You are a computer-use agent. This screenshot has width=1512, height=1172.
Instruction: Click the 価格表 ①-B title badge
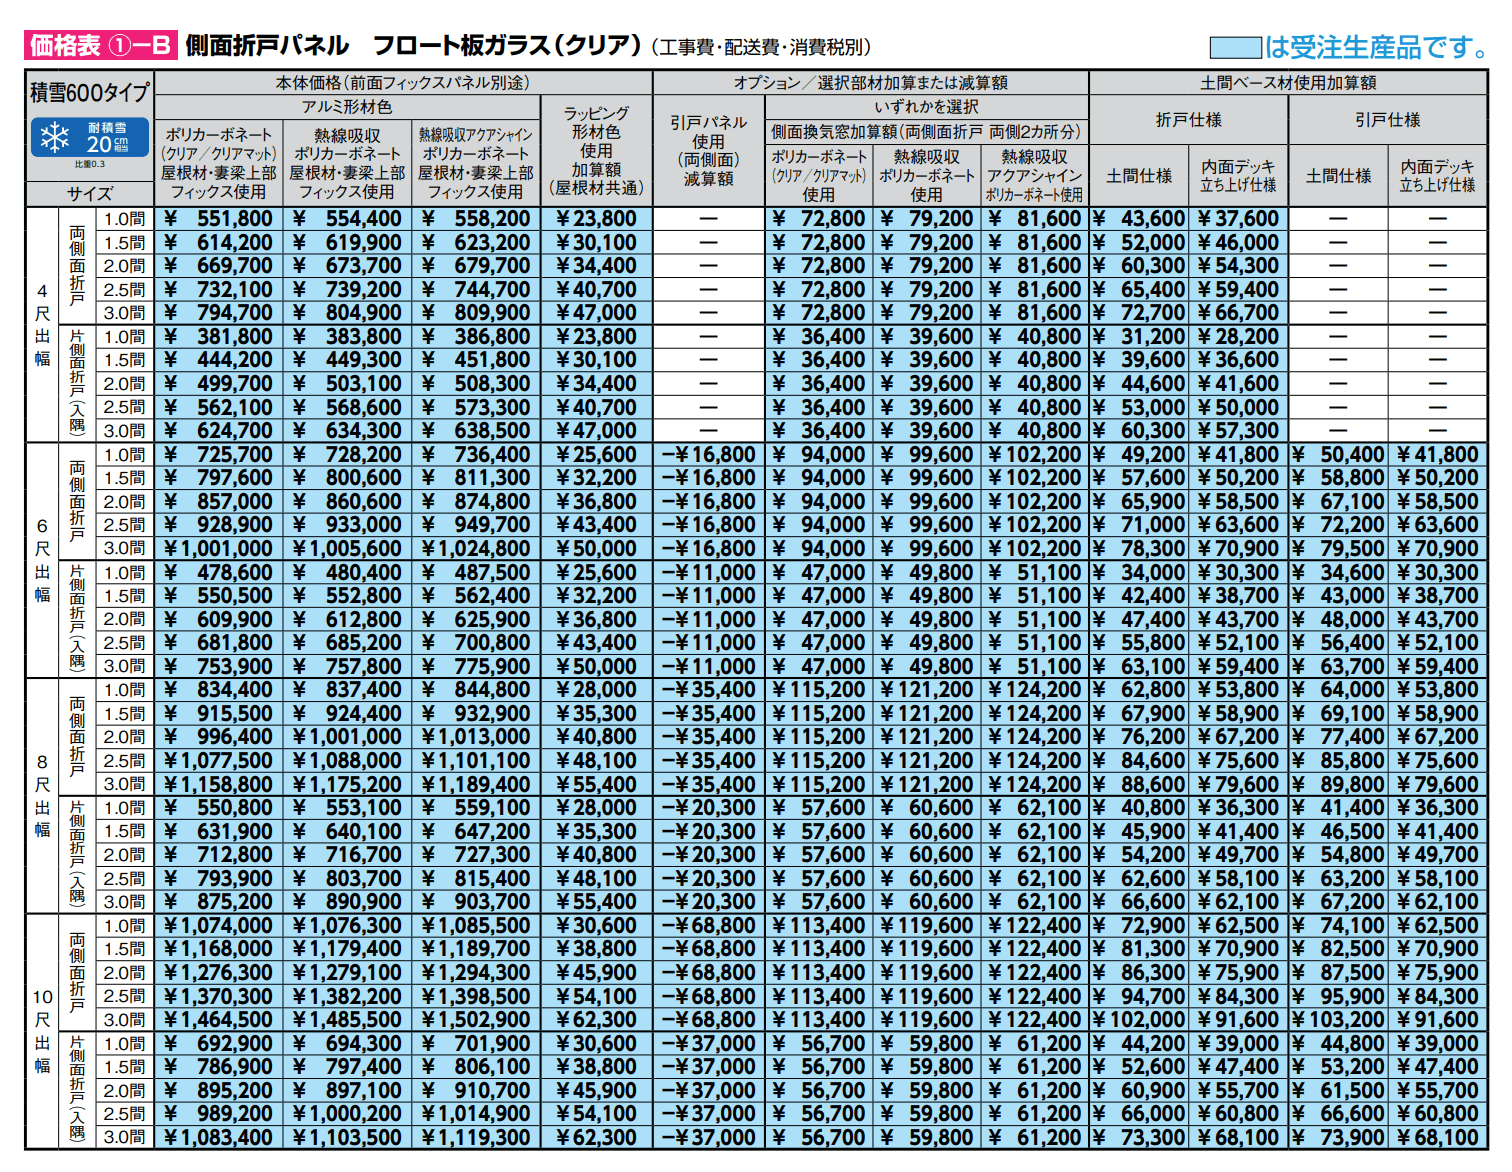(100, 45)
